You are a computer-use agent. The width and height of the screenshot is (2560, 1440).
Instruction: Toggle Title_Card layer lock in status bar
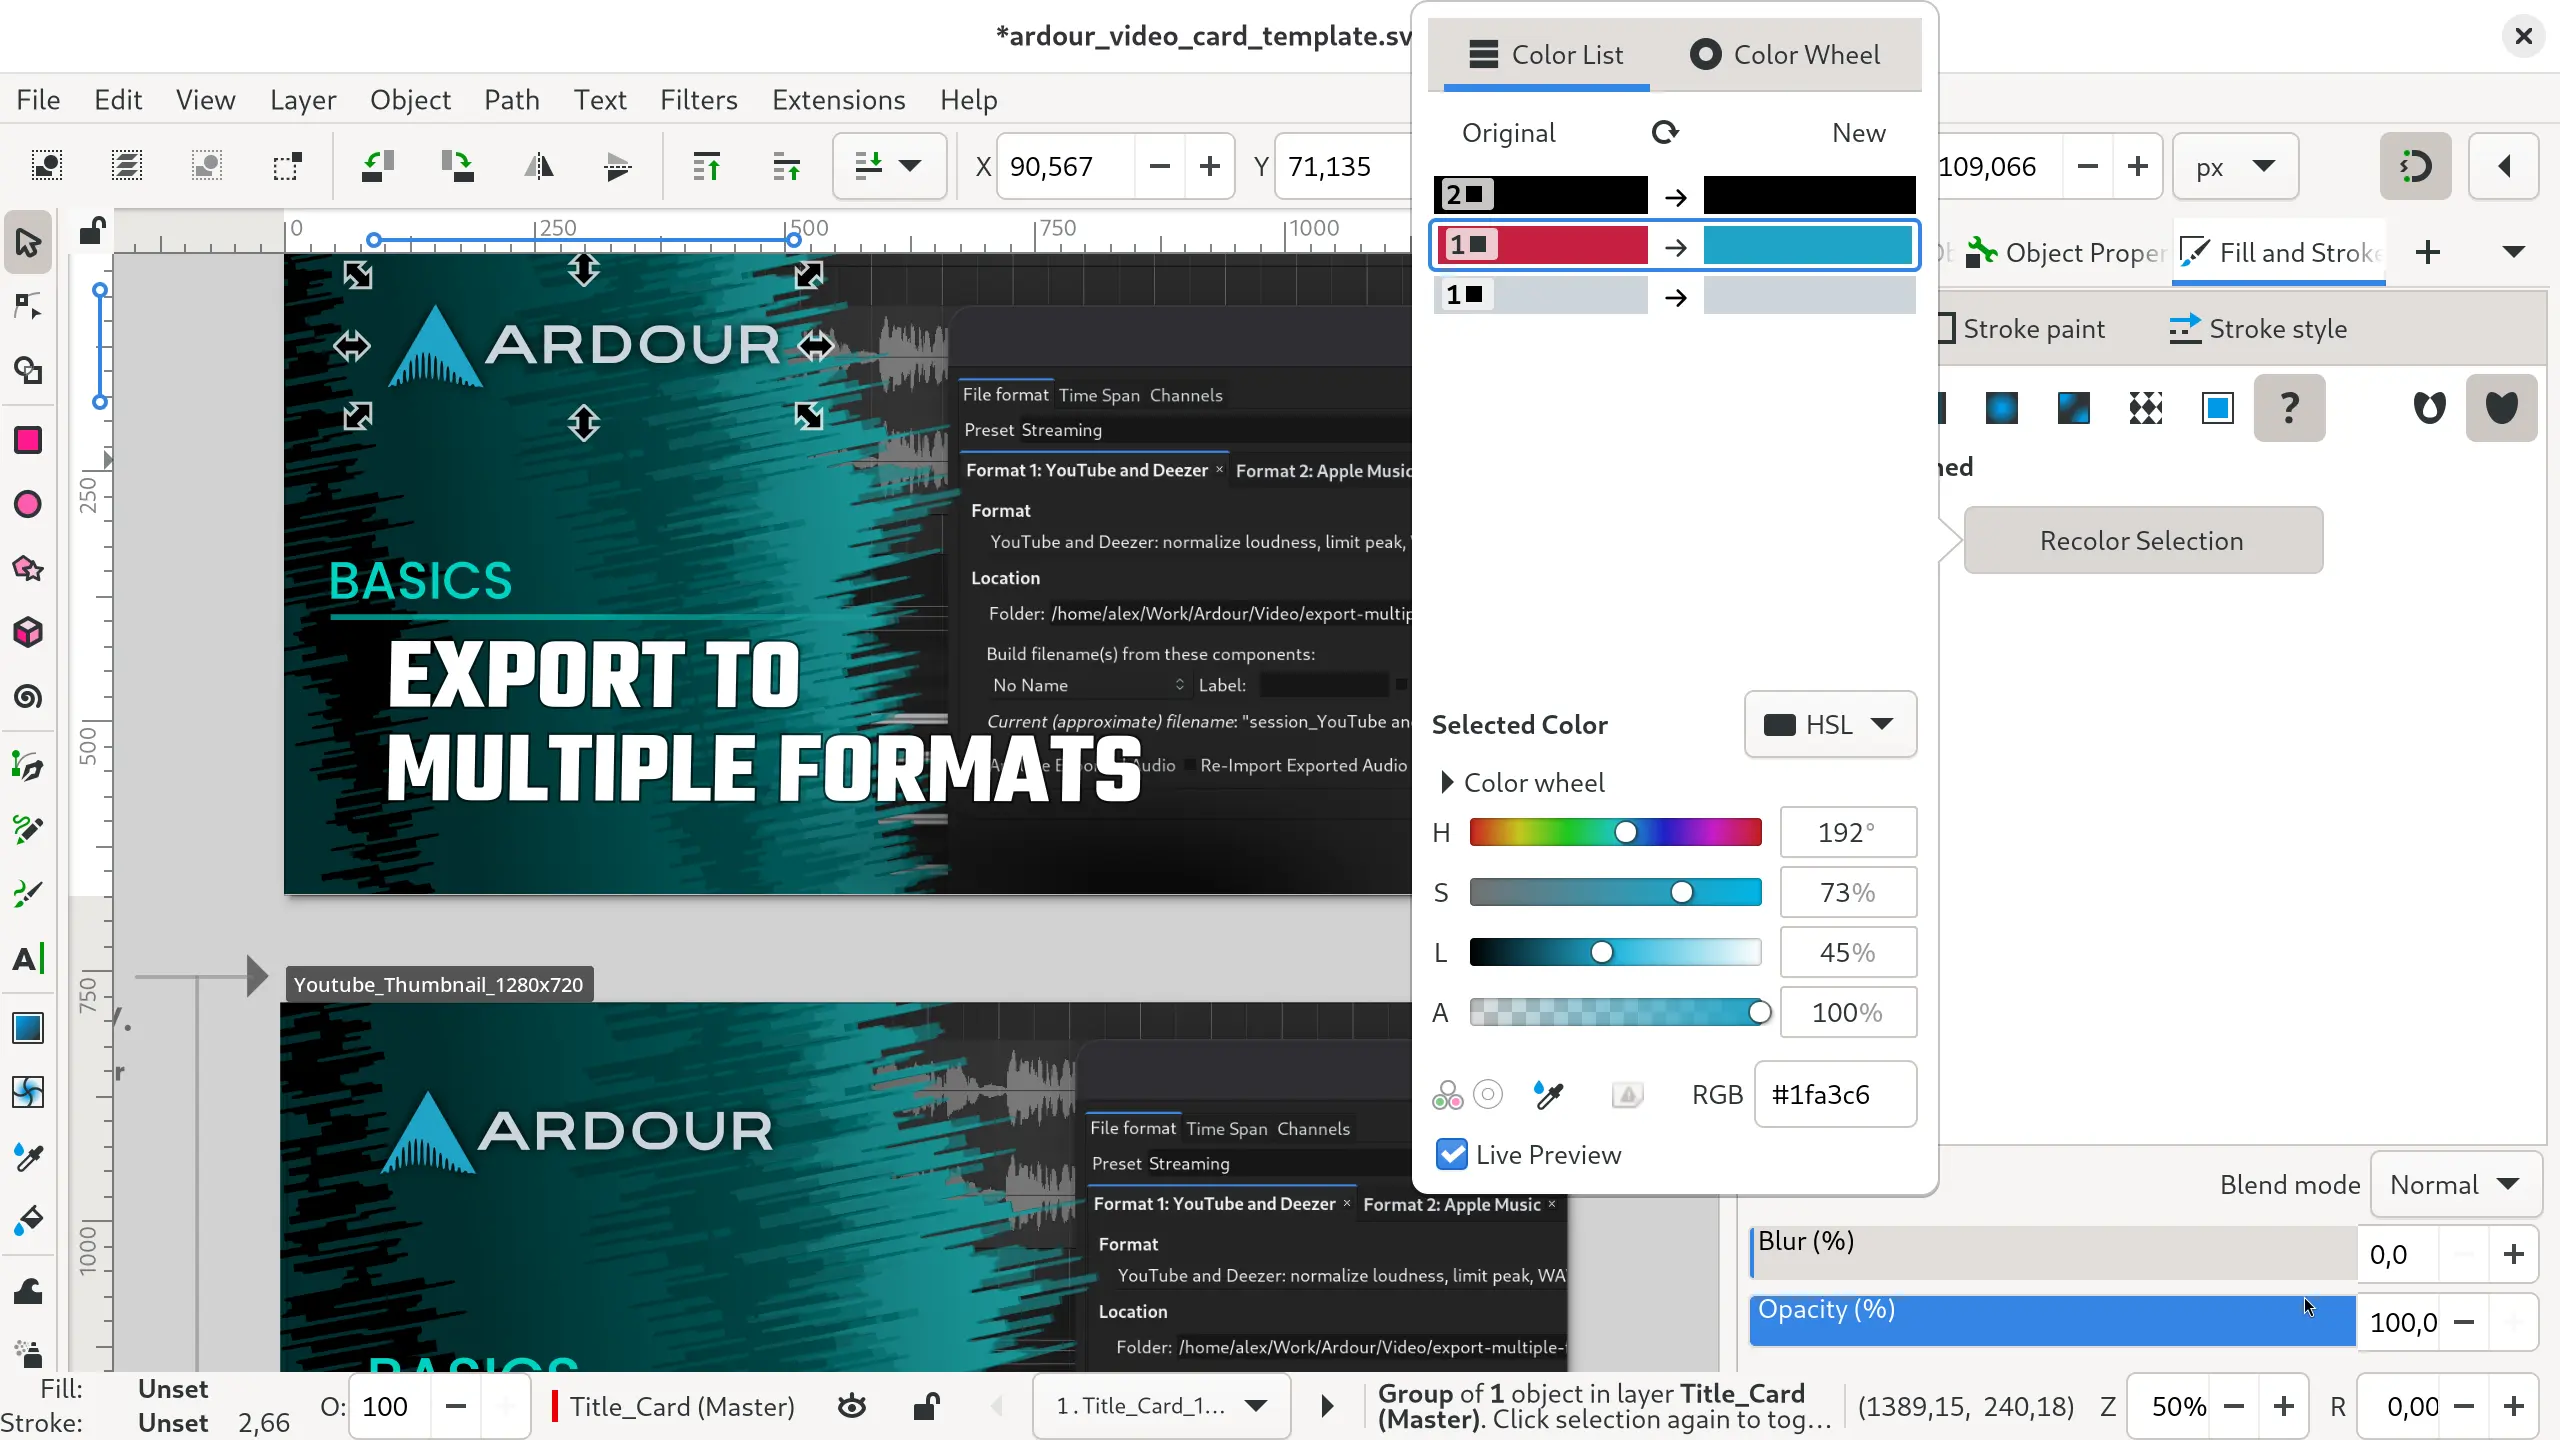[x=926, y=1407]
